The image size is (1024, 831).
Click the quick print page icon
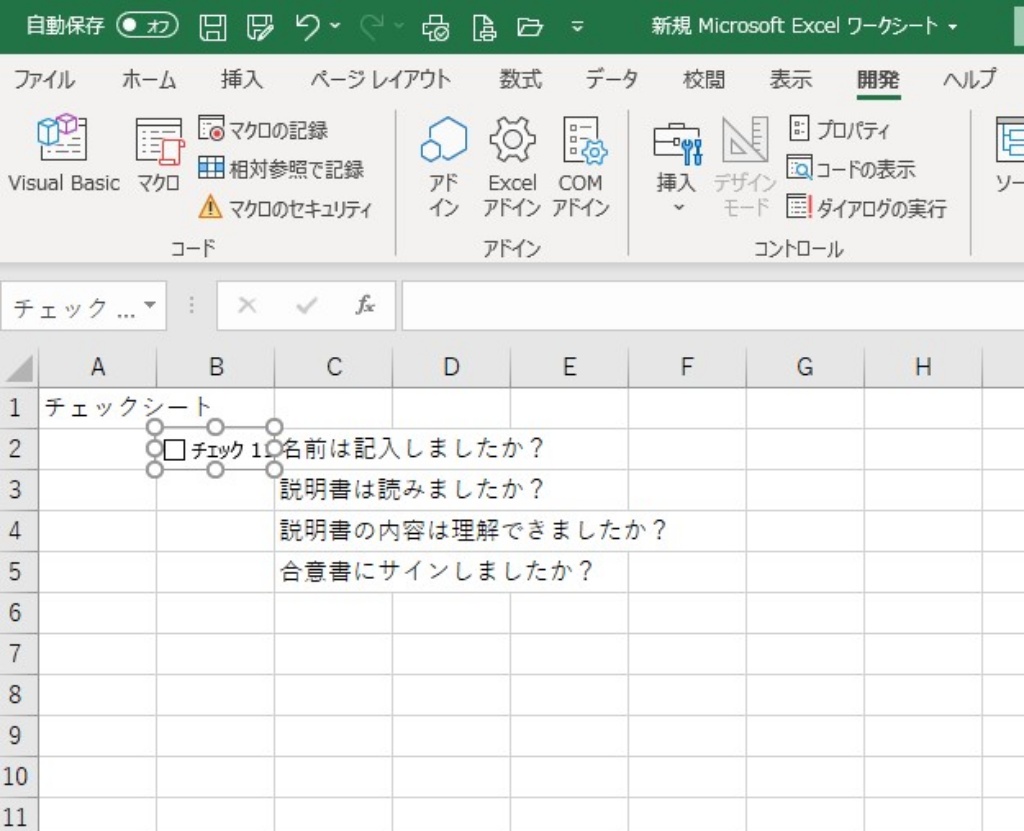pos(484,27)
